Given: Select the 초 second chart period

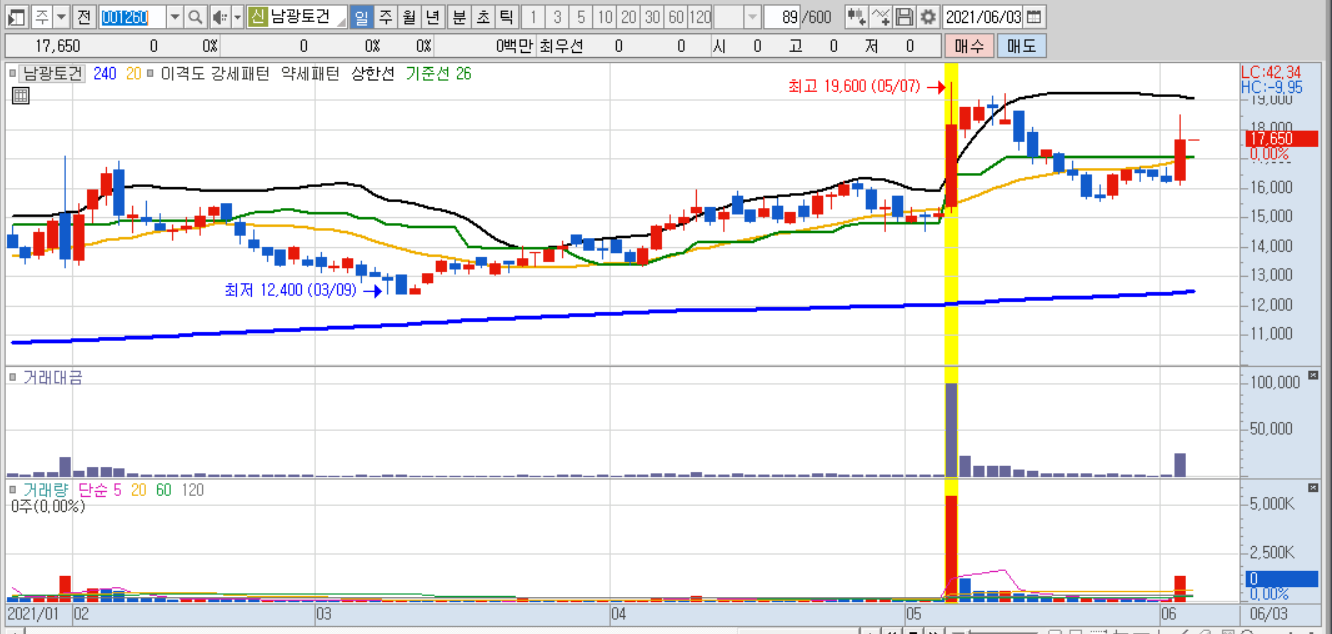Looking at the screenshot, I should (482, 17).
